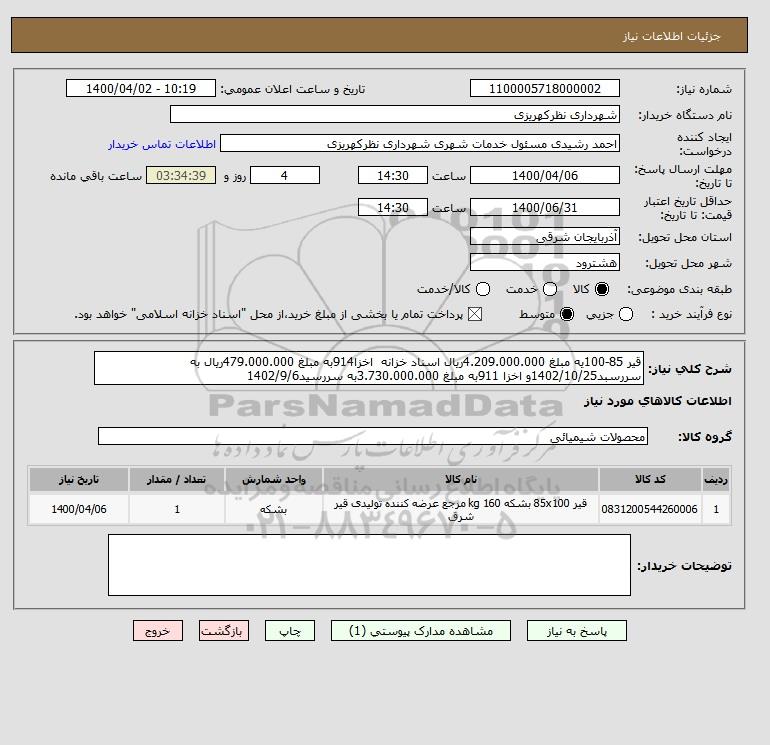Click the price validity time field 14:30
This screenshot has width=770, height=745.
[x=393, y=207]
